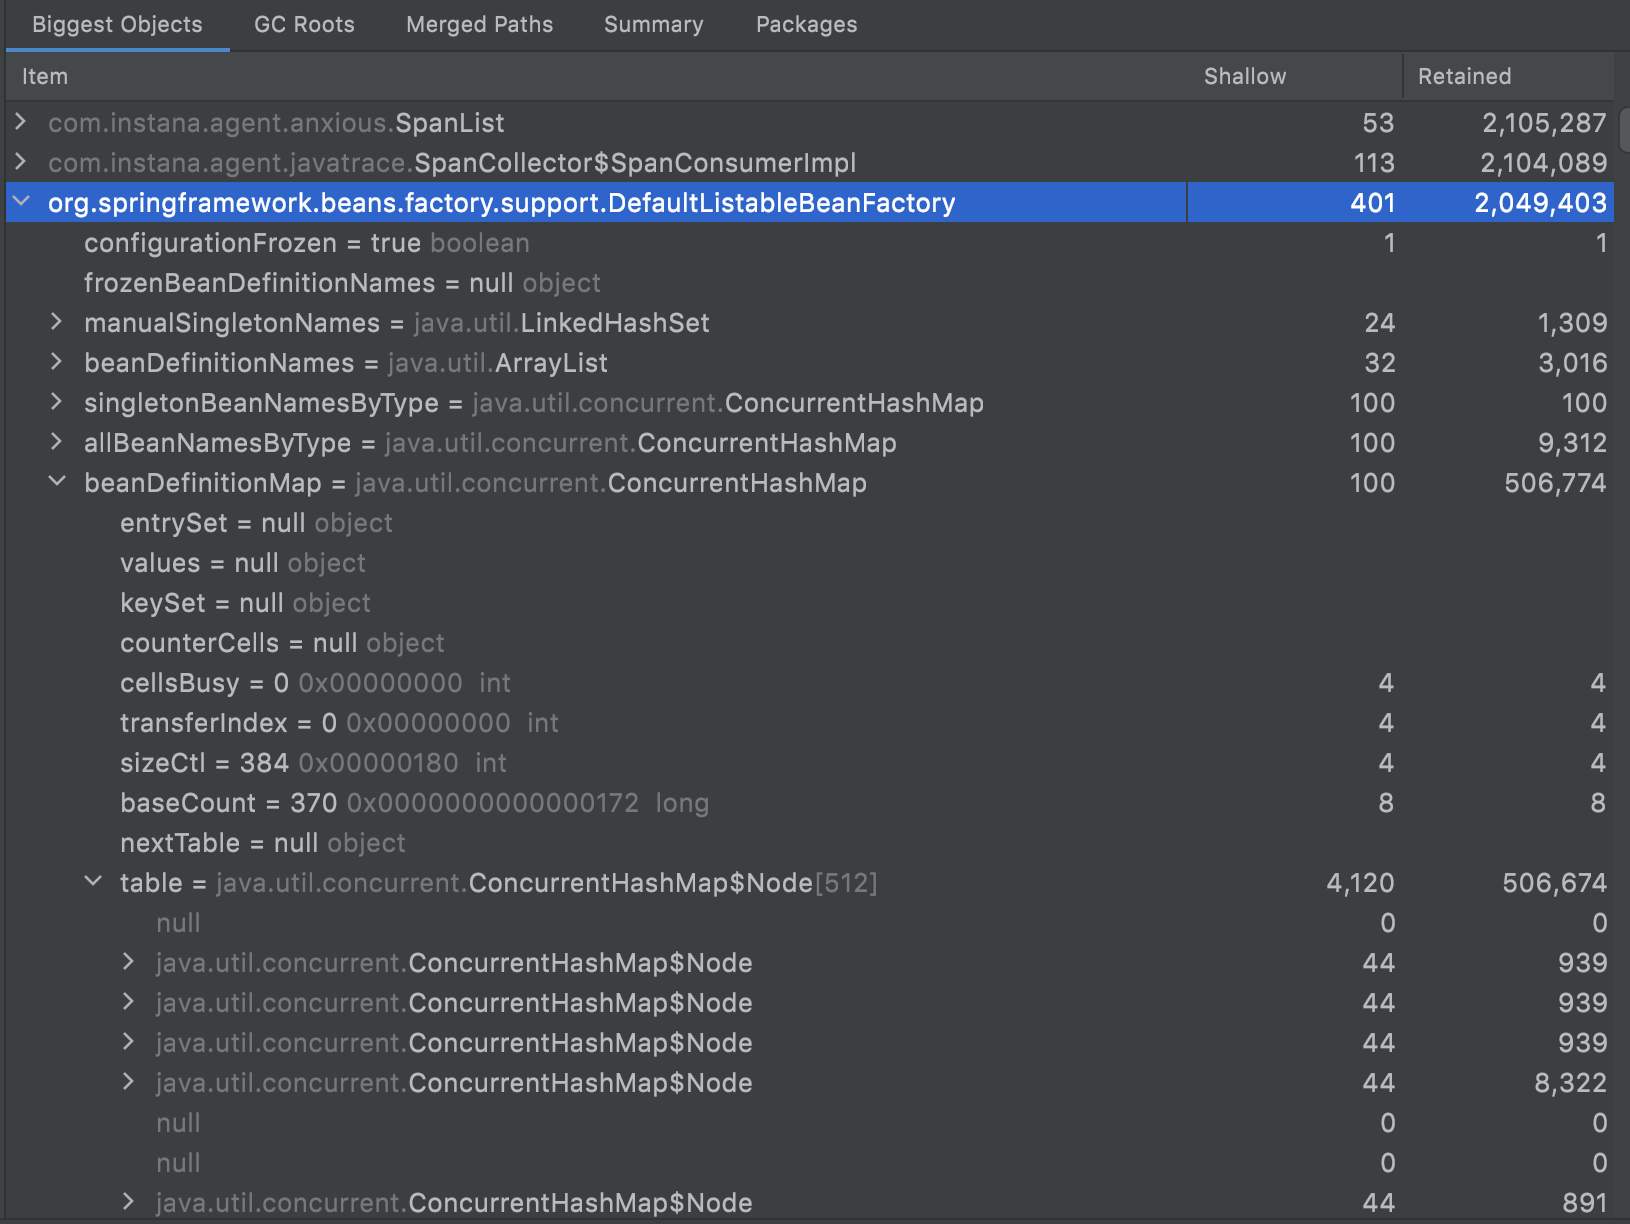Click retained value 2,049,403
This screenshot has width=1630, height=1224.
1540,203
